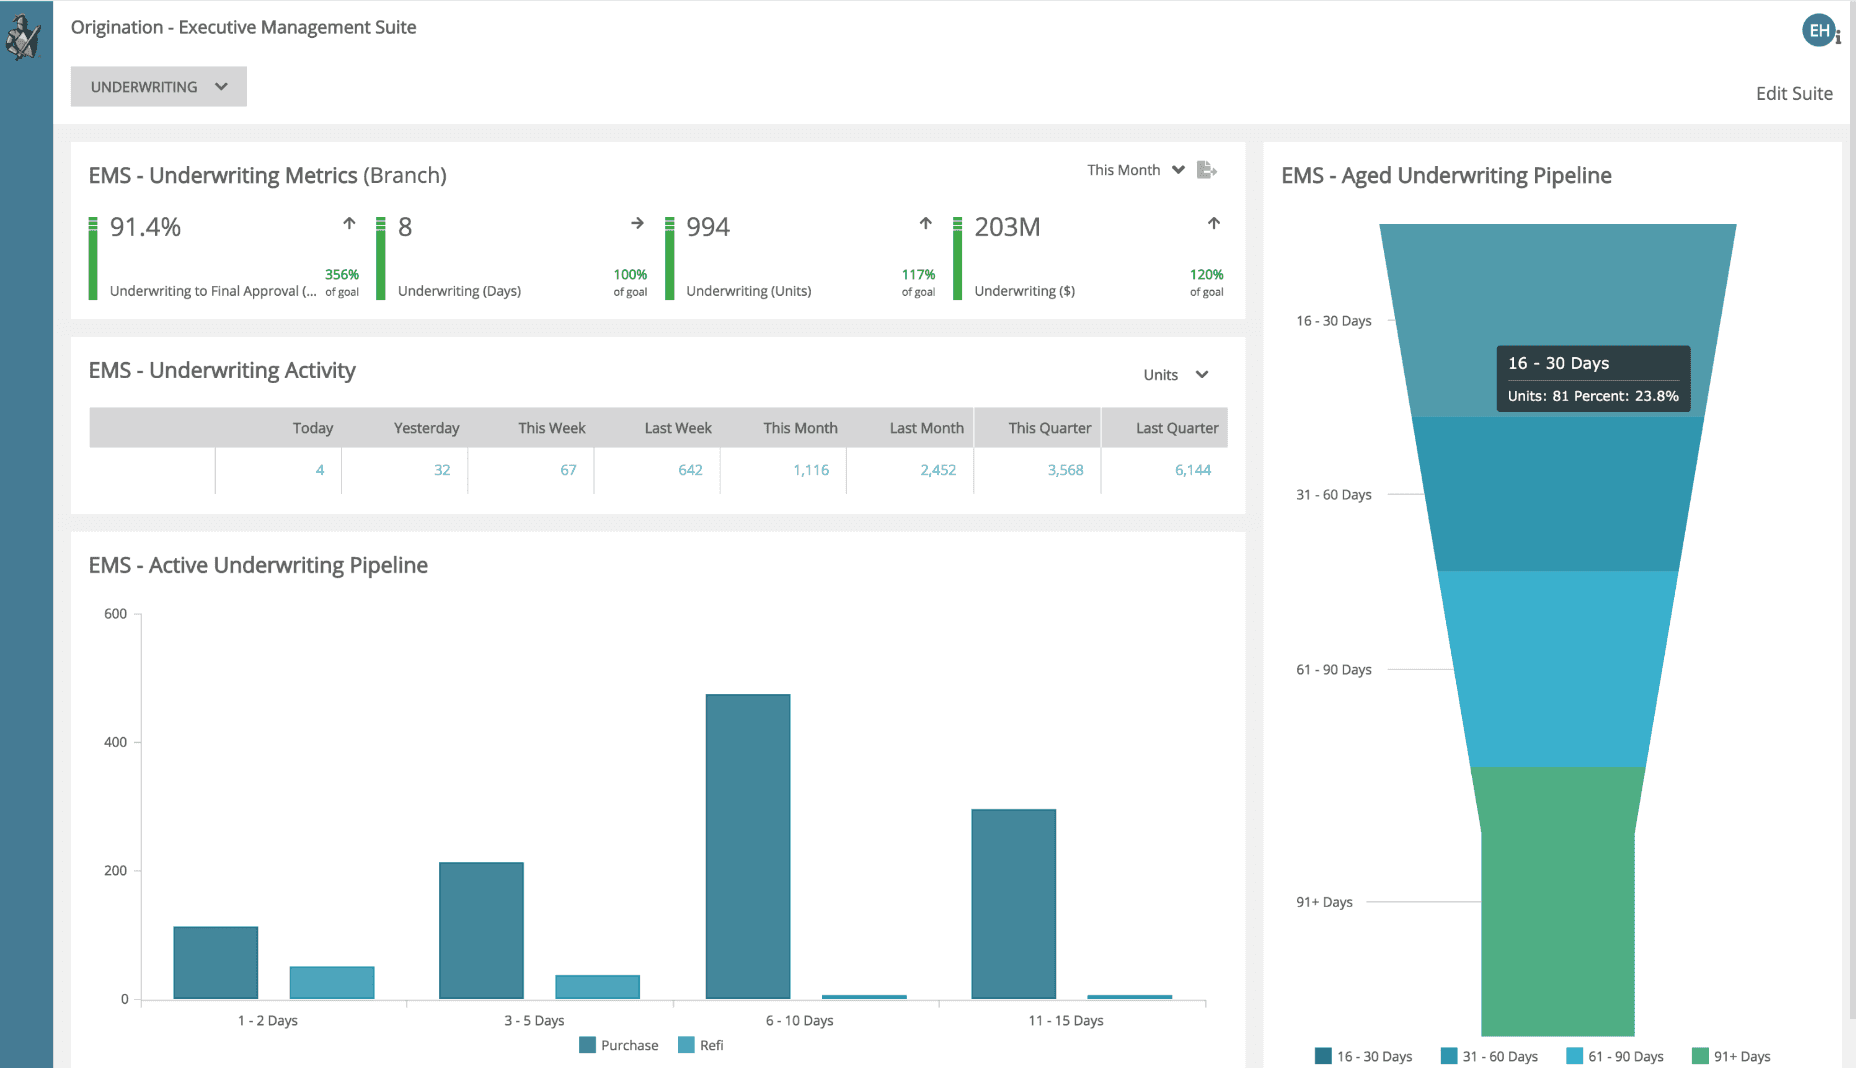The image size is (1856, 1068).
Task: Open the UNDERWRITING dropdown
Action: tap(158, 86)
